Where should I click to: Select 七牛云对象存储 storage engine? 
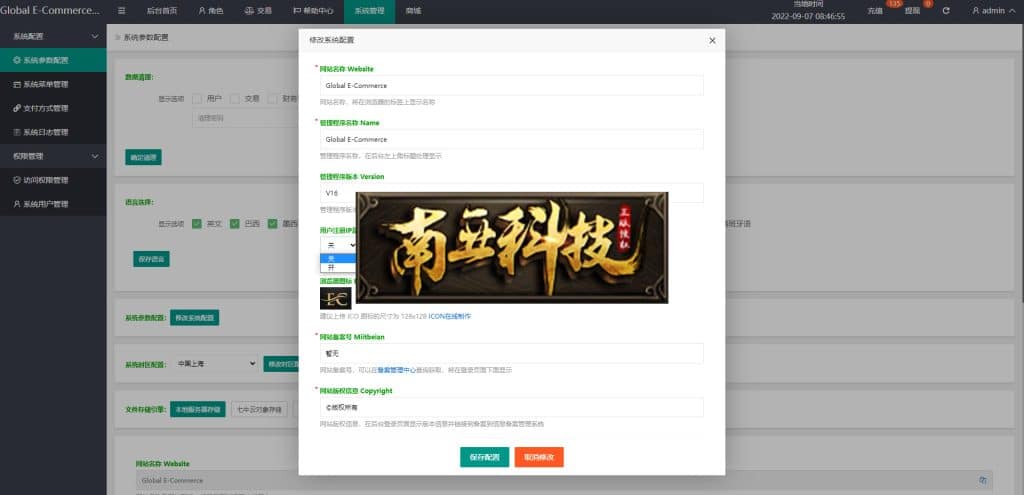(259, 409)
